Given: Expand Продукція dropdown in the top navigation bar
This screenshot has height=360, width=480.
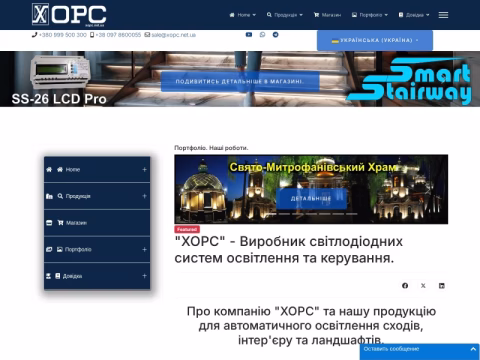Looking at the screenshot, I should tap(285, 15).
